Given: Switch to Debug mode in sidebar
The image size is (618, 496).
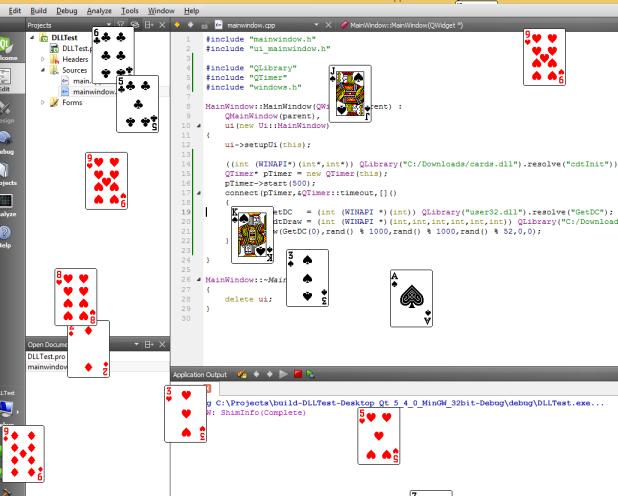Looking at the screenshot, I should tap(6, 142).
